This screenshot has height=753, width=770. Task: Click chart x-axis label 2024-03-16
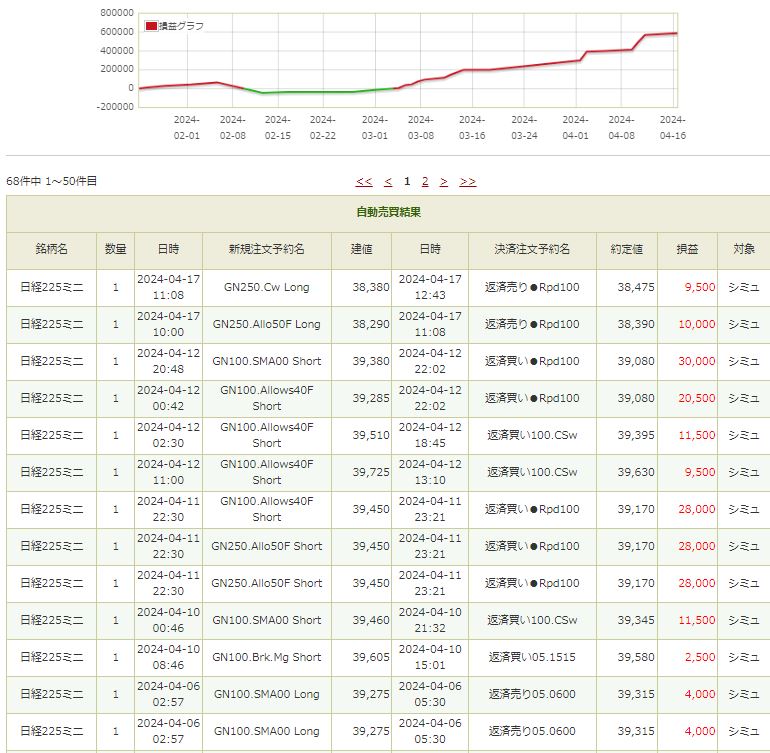point(472,128)
